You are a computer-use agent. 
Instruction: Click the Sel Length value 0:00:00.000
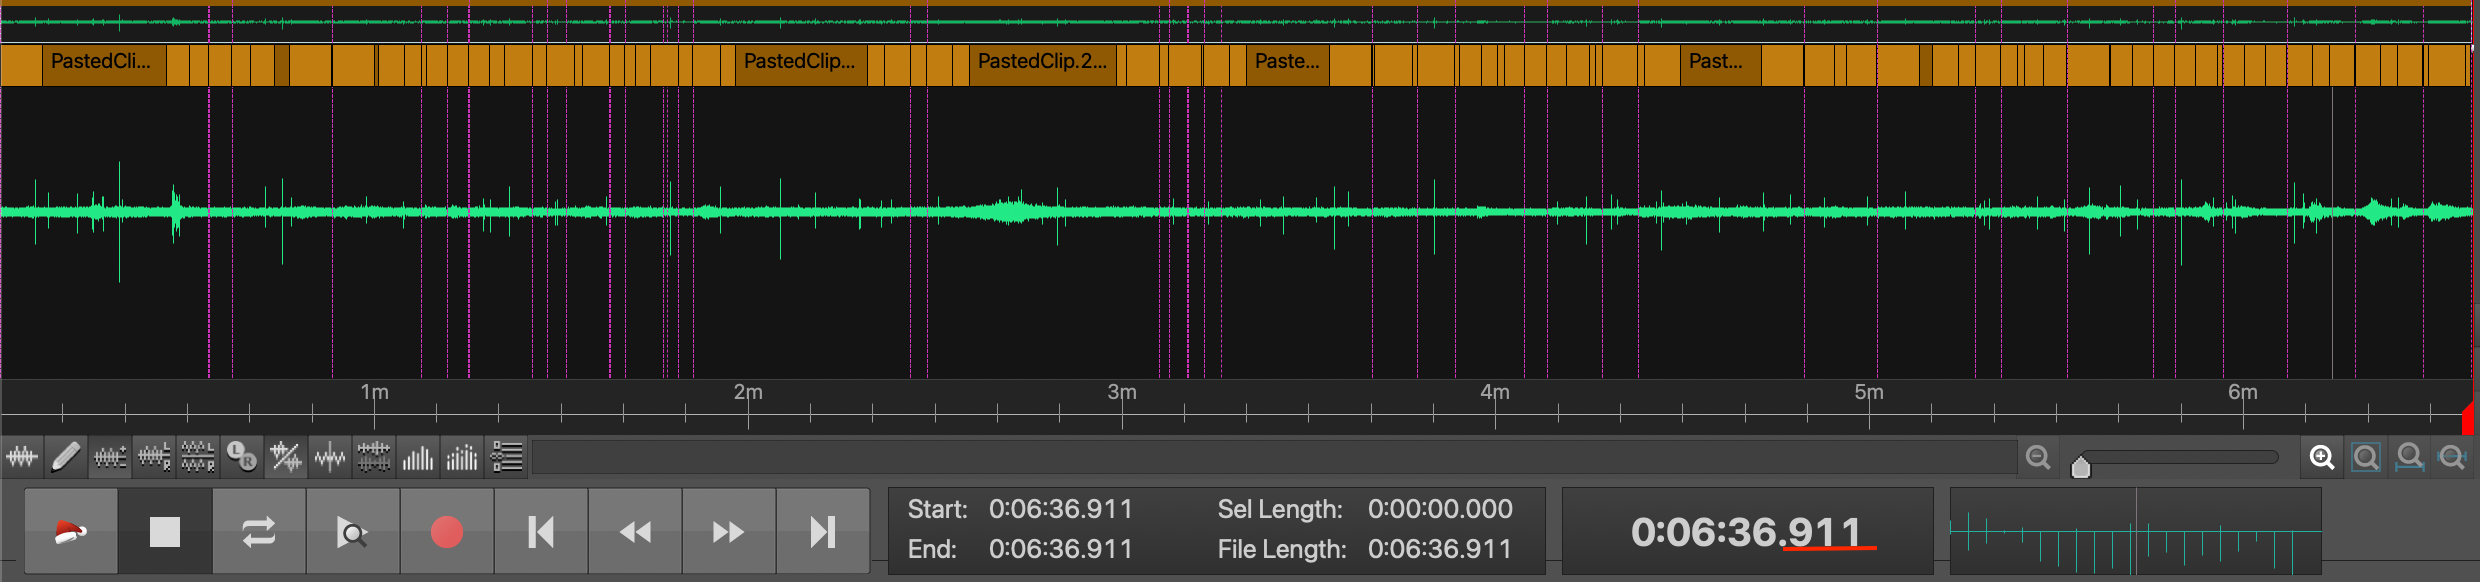(x=1440, y=509)
